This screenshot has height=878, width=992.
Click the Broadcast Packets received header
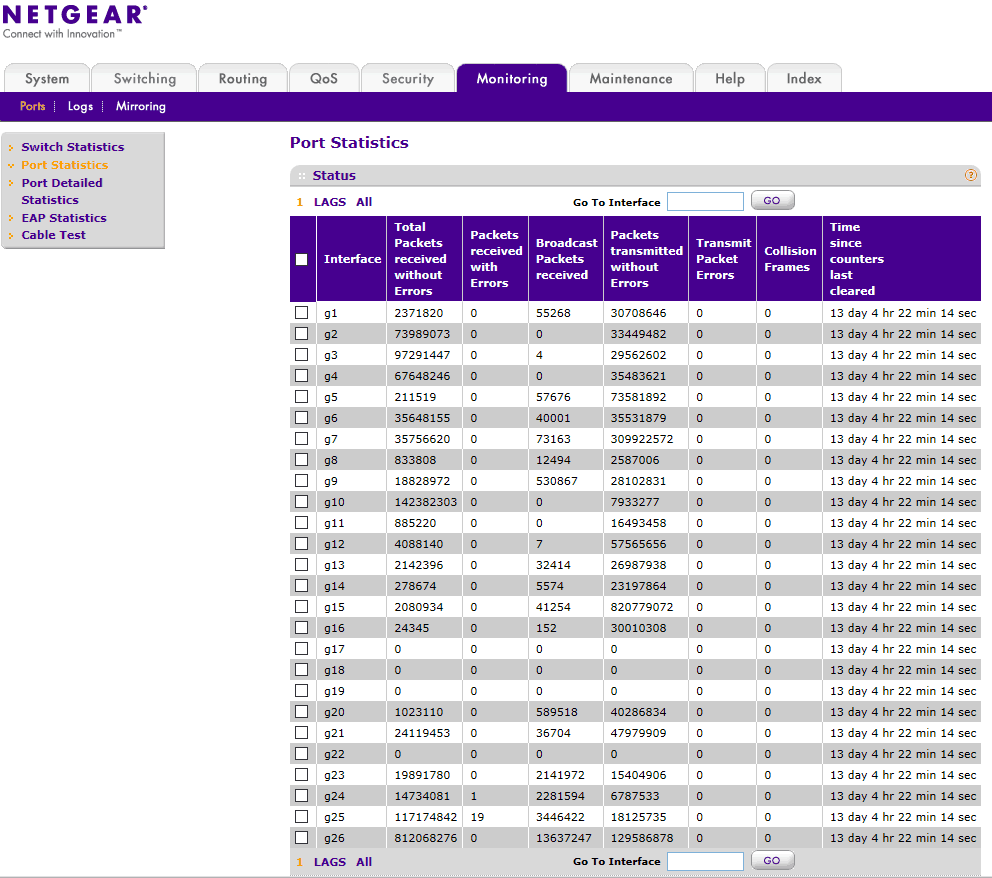(566, 259)
